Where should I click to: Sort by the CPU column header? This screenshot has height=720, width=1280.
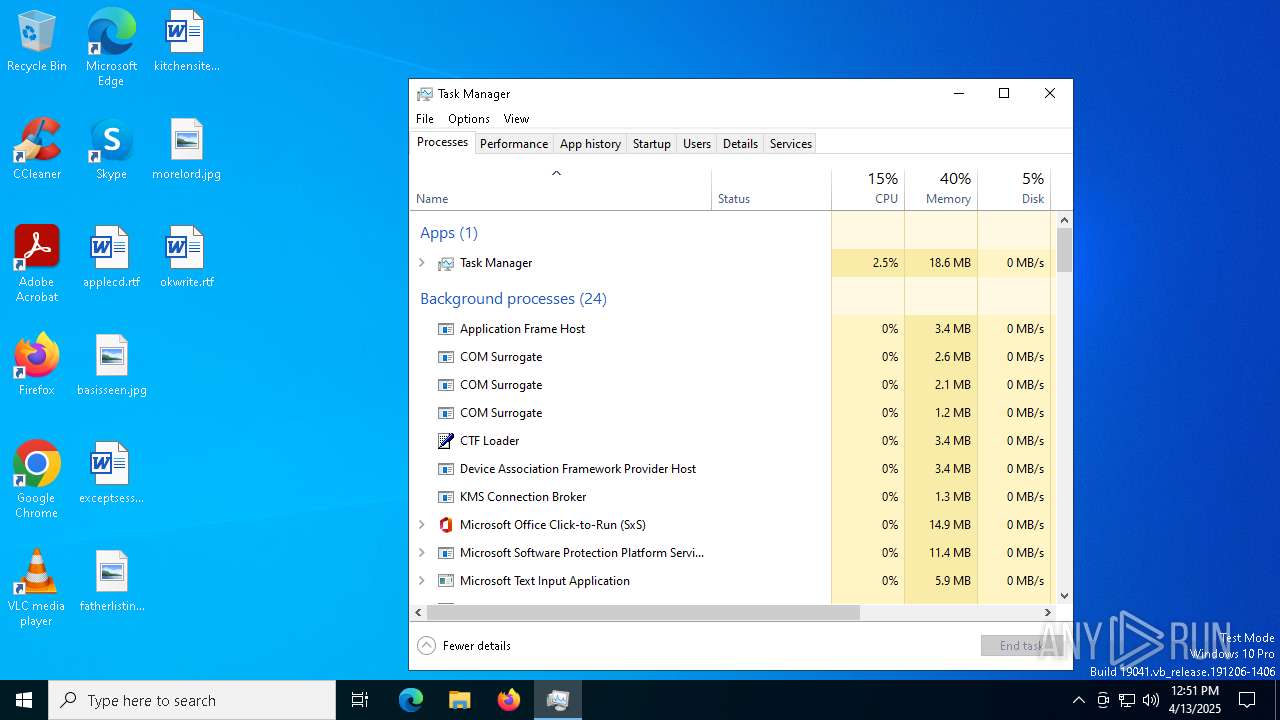[x=868, y=189]
